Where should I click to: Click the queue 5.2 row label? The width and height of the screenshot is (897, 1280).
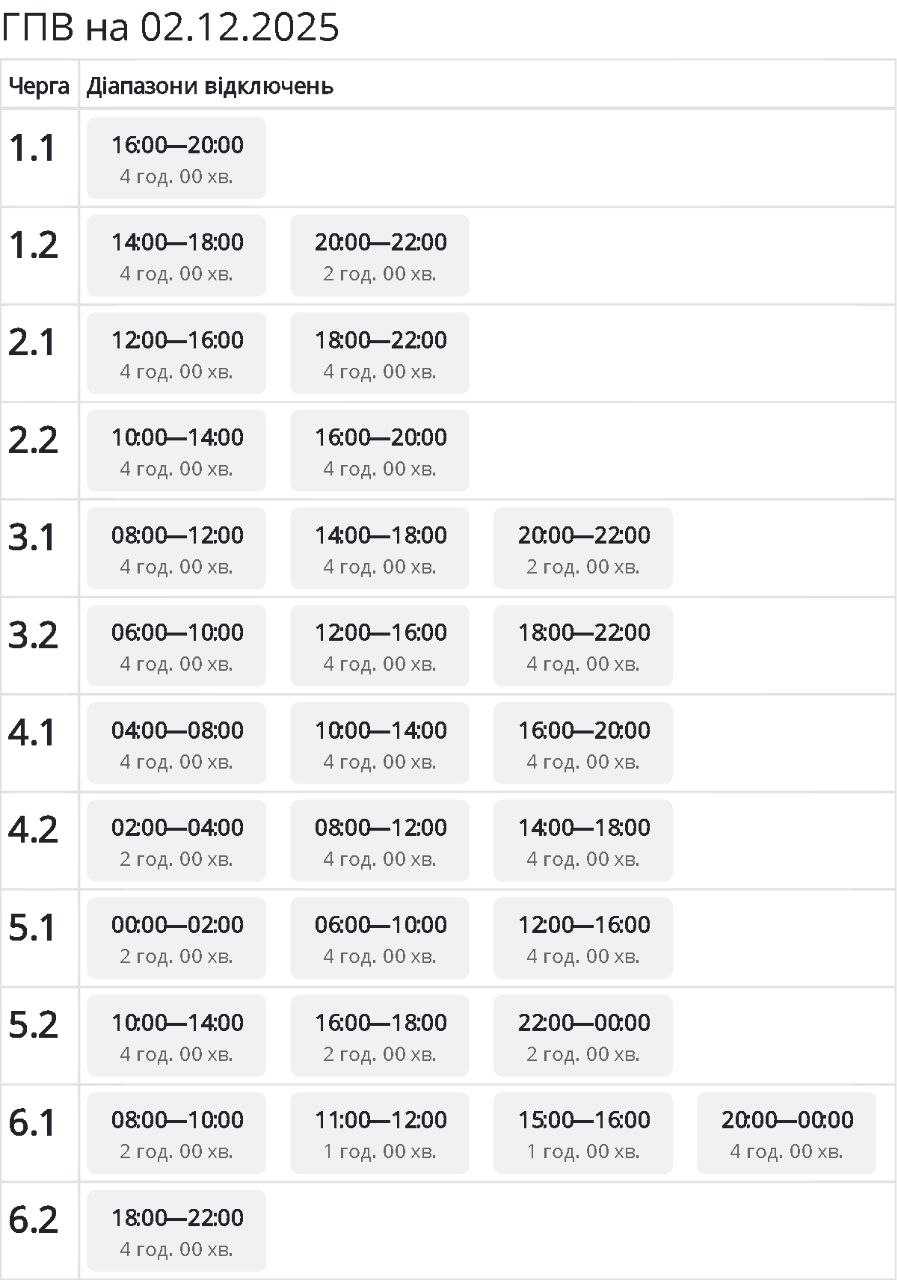coord(33,1026)
